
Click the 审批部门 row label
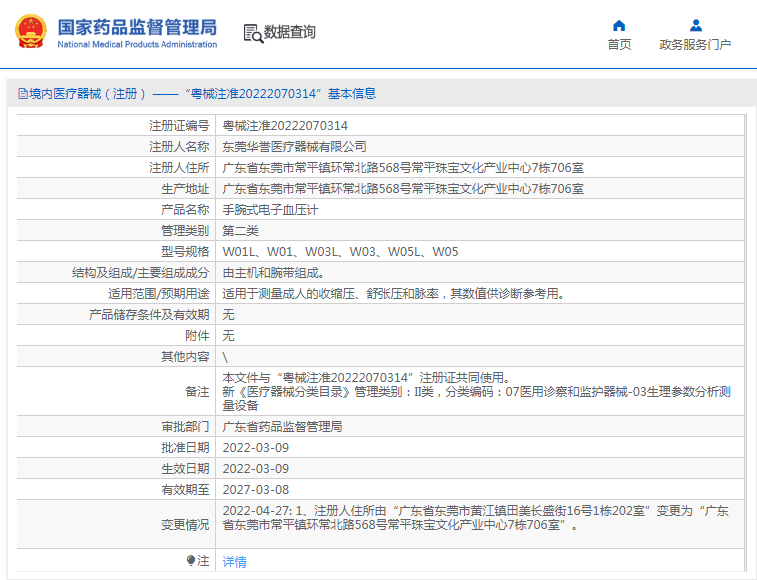185,426
